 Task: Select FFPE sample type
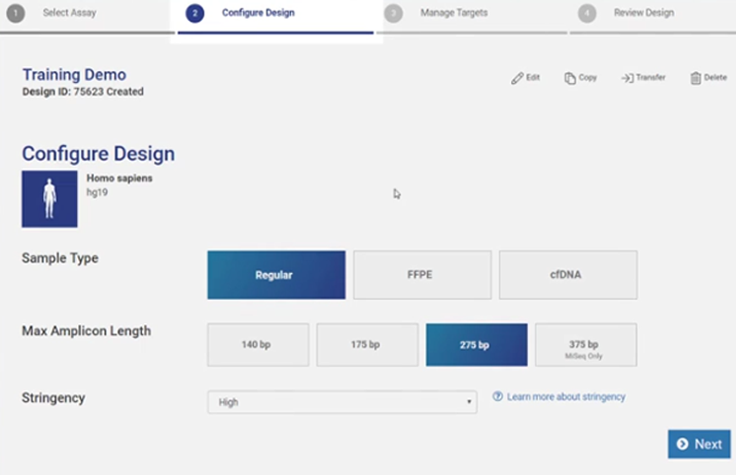pyautogui.click(x=422, y=275)
